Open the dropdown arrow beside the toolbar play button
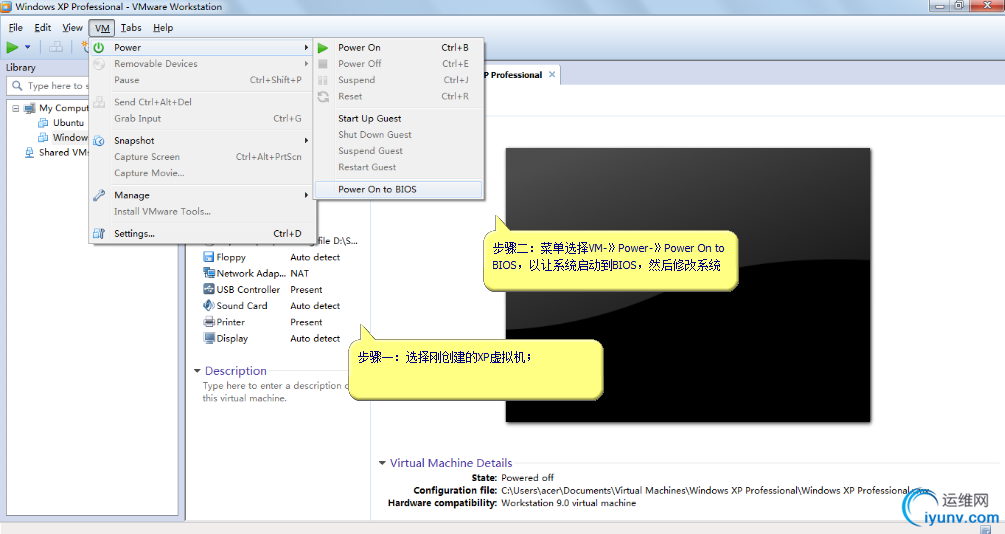1005x534 pixels. 28,47
